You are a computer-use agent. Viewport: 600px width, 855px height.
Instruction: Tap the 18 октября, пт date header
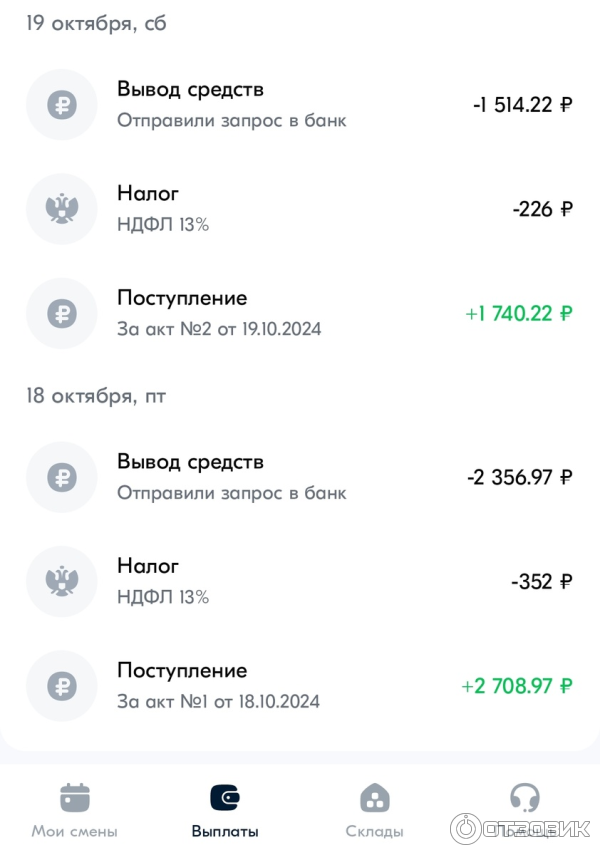tap(96, 396)
